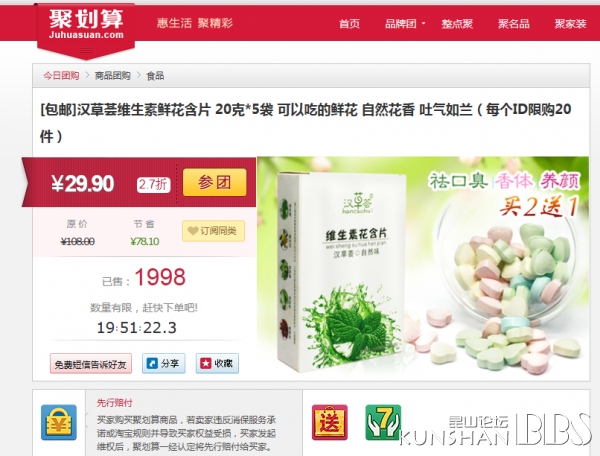Go to 首页 in the top navigation
Viewport: 600px width, 456px height.
coord(349,24)
